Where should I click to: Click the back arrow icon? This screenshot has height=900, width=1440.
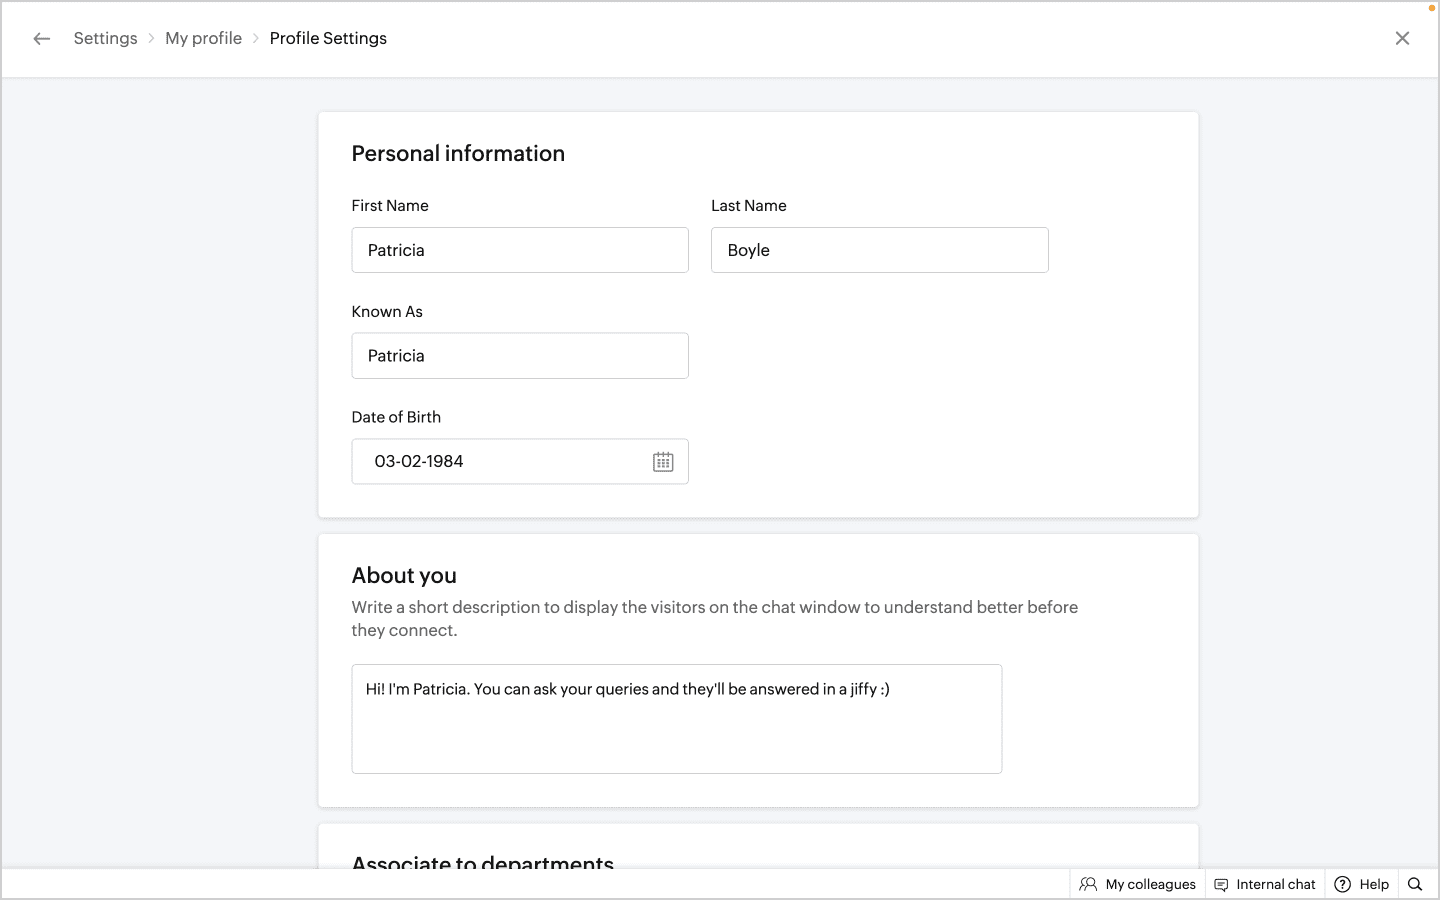pos(41,39)
